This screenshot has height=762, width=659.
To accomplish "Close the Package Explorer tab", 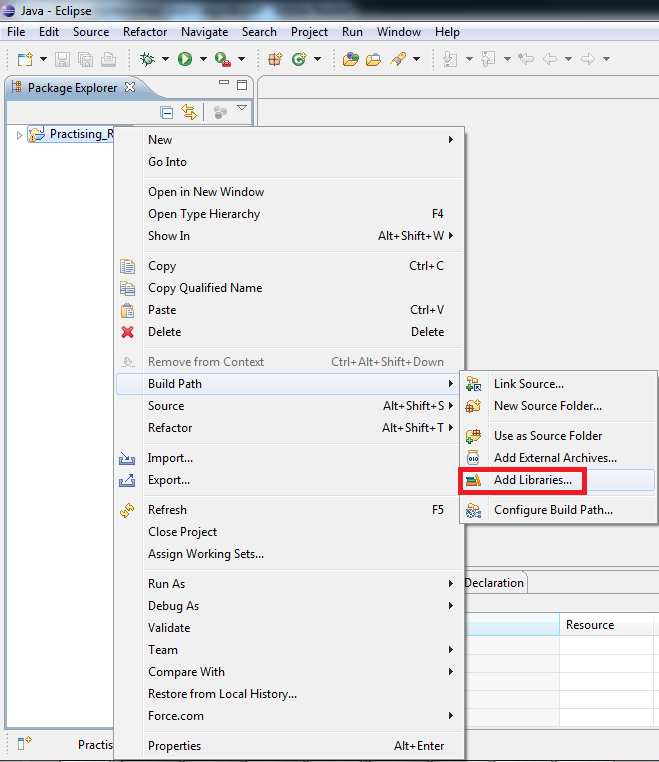I will click(x=130, y=87).
